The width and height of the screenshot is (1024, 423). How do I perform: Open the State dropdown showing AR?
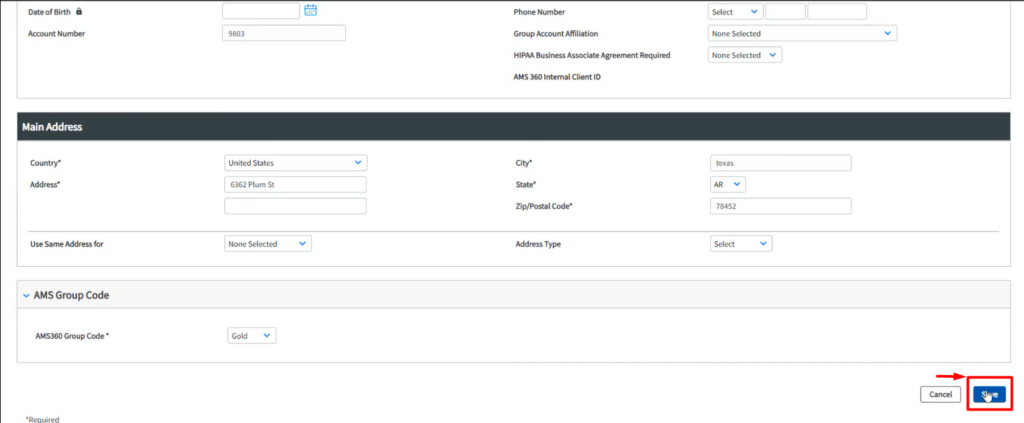pyautogui.click(x=727, y=185)
